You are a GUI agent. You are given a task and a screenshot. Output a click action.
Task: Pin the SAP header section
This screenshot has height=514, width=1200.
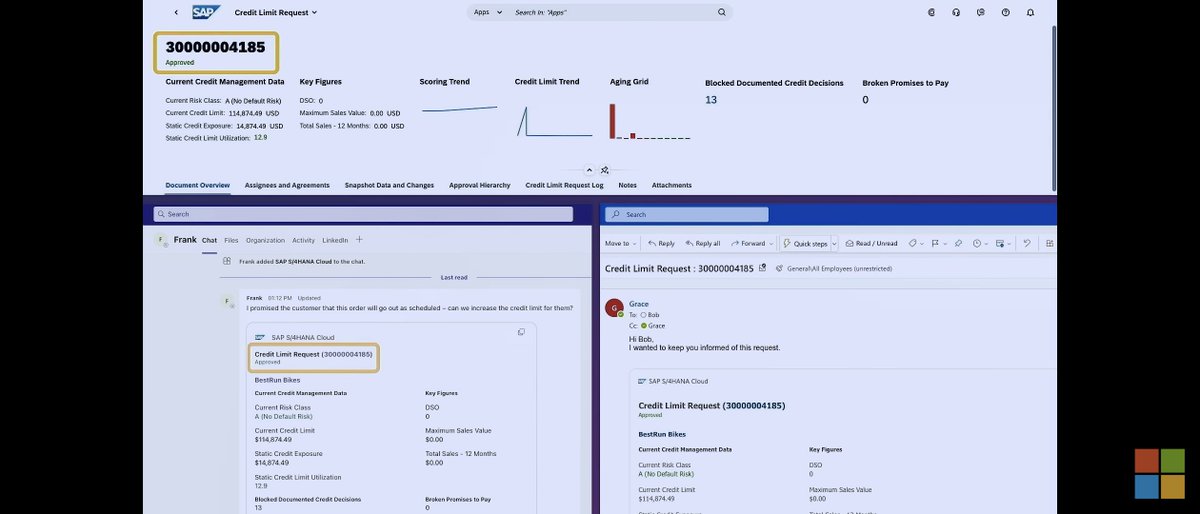click(605, 170)
